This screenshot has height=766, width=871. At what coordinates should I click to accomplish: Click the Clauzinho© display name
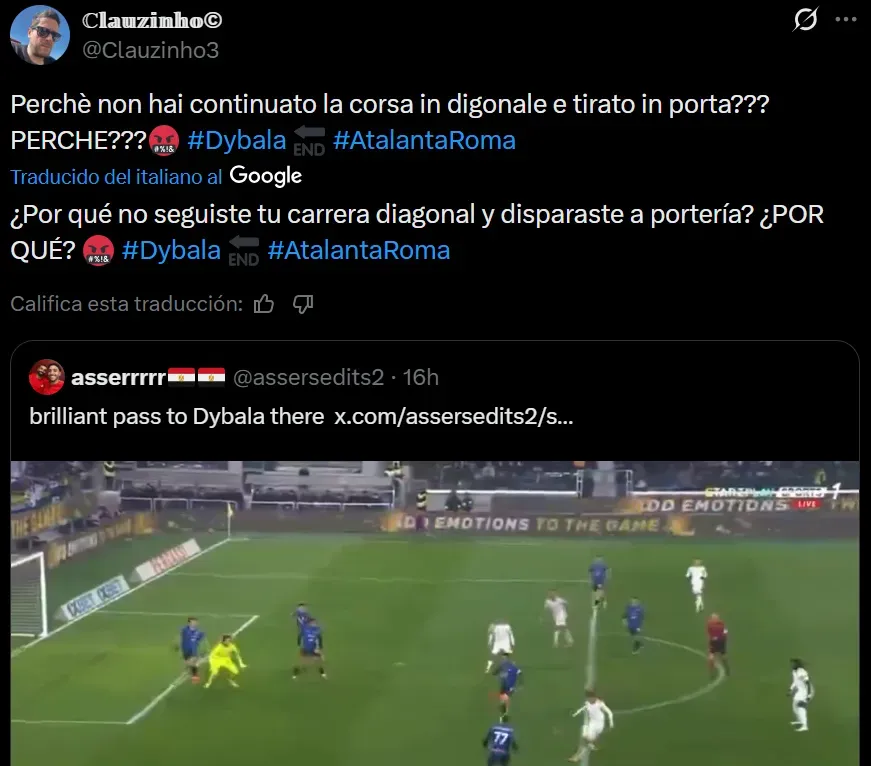152,21
